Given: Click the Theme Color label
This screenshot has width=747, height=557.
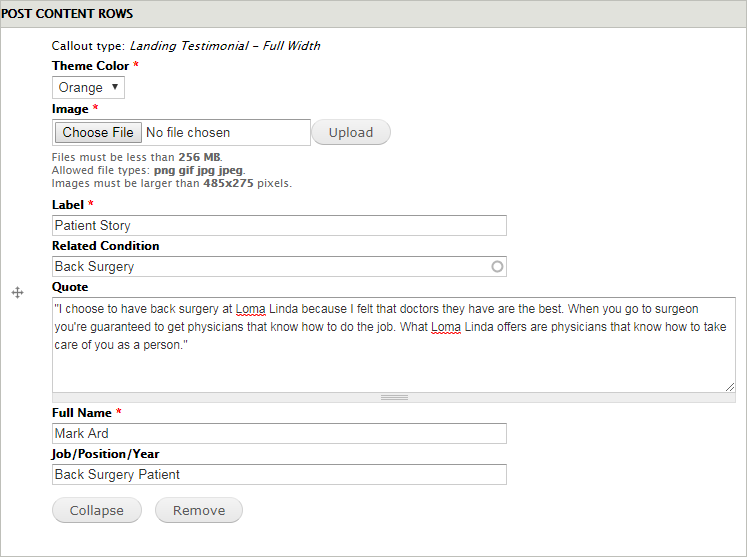Looking at the screenshot, I should [91, 65].
